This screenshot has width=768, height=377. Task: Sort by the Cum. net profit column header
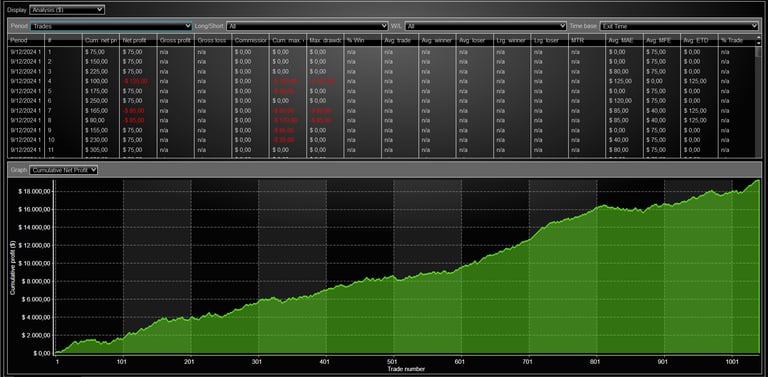(x=101, y=40)
